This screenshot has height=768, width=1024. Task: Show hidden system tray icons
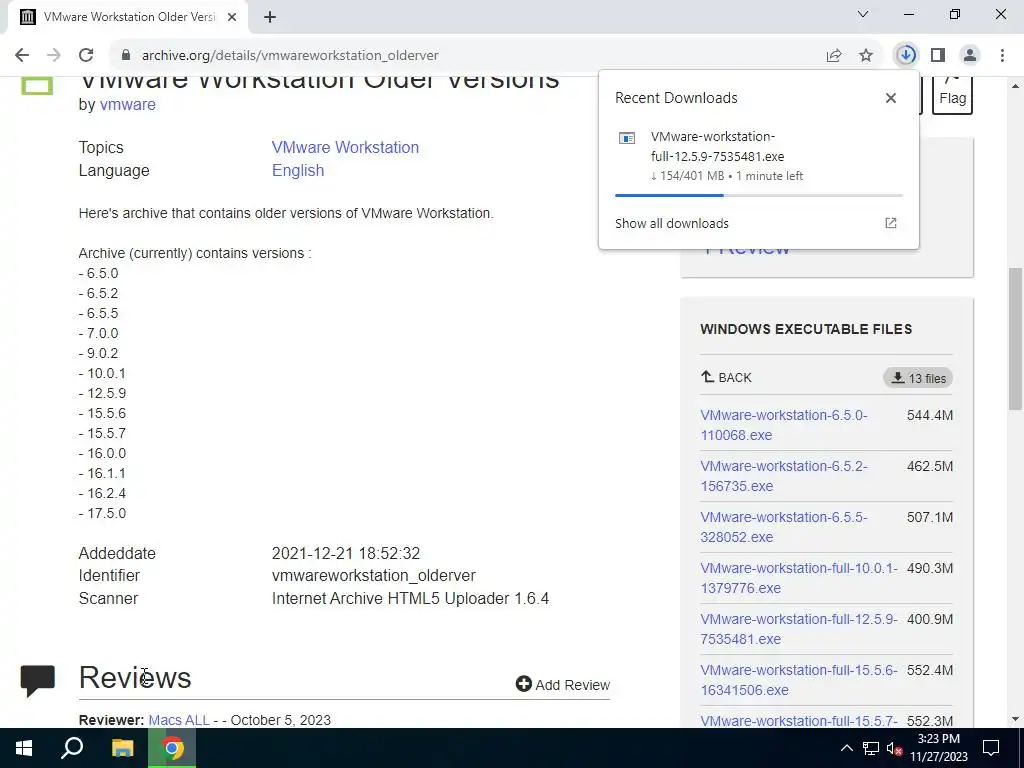point(846,748)
